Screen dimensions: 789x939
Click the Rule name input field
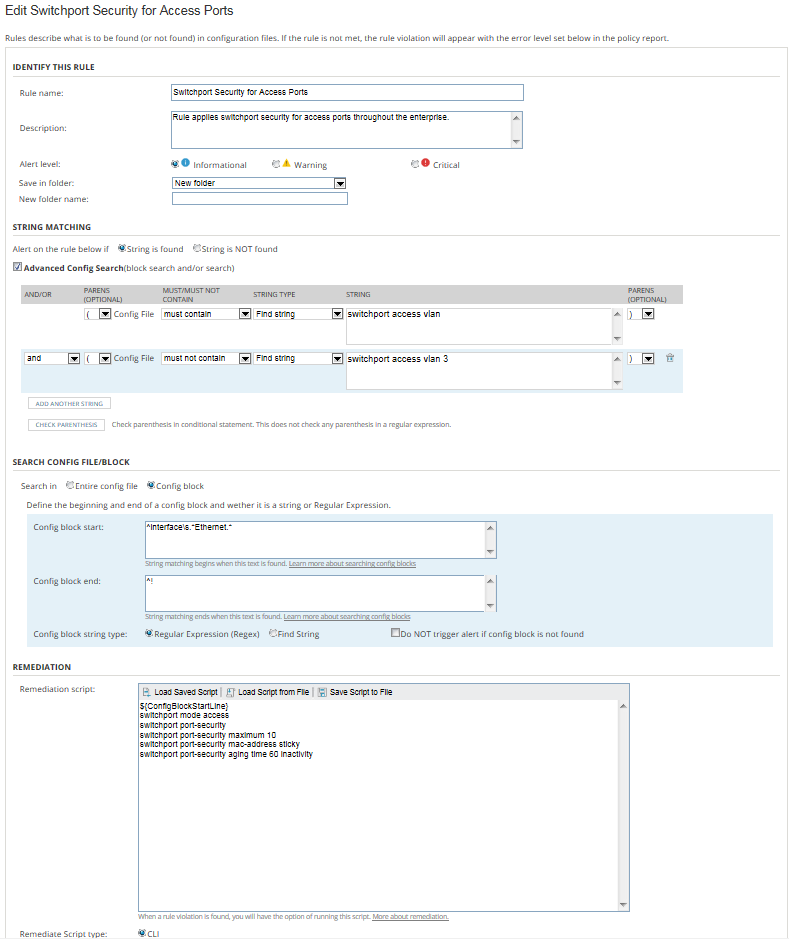347,92
